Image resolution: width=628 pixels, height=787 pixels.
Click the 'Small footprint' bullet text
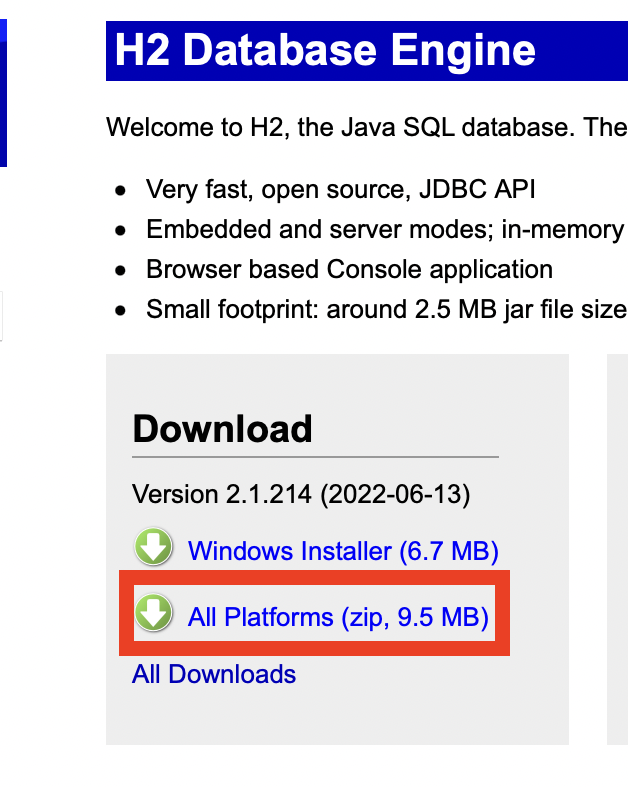tap(385, 309)
